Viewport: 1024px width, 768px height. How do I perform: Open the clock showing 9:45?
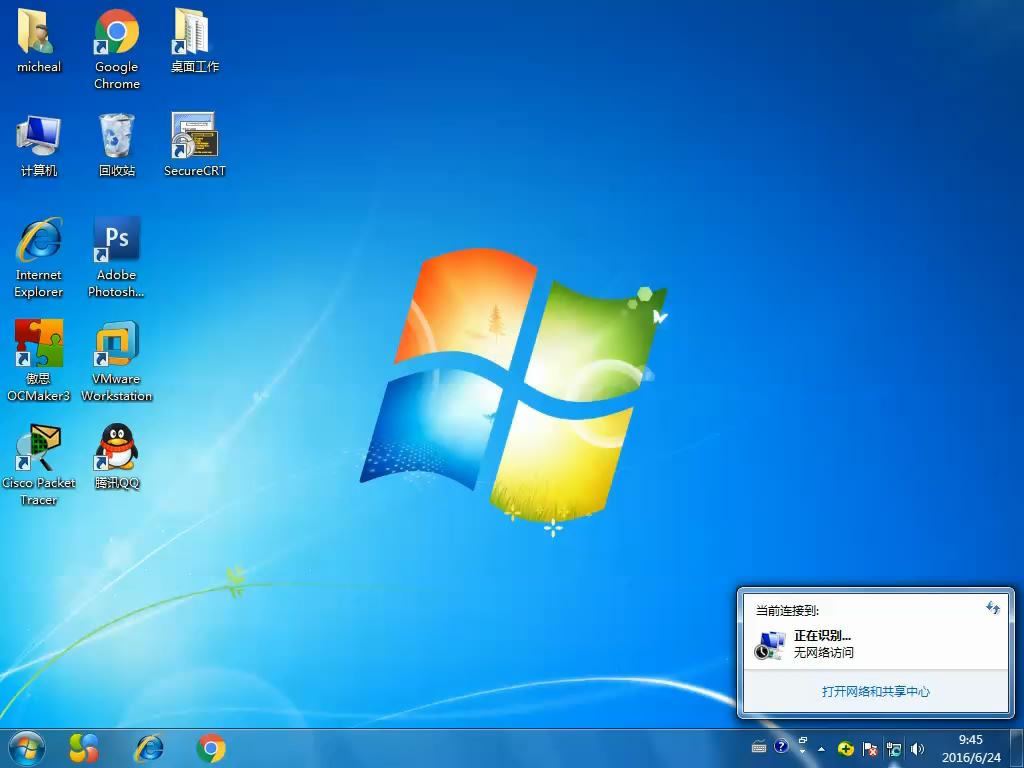point(971,748)
